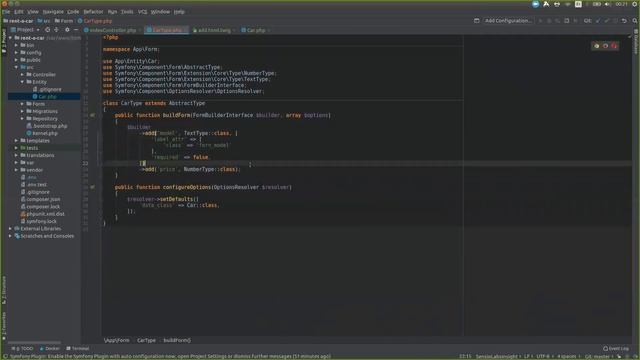Viewport: 640px width, 360px height.
Task: Select Kernel.php in the project tree
Action: click(x=42, y=133)
